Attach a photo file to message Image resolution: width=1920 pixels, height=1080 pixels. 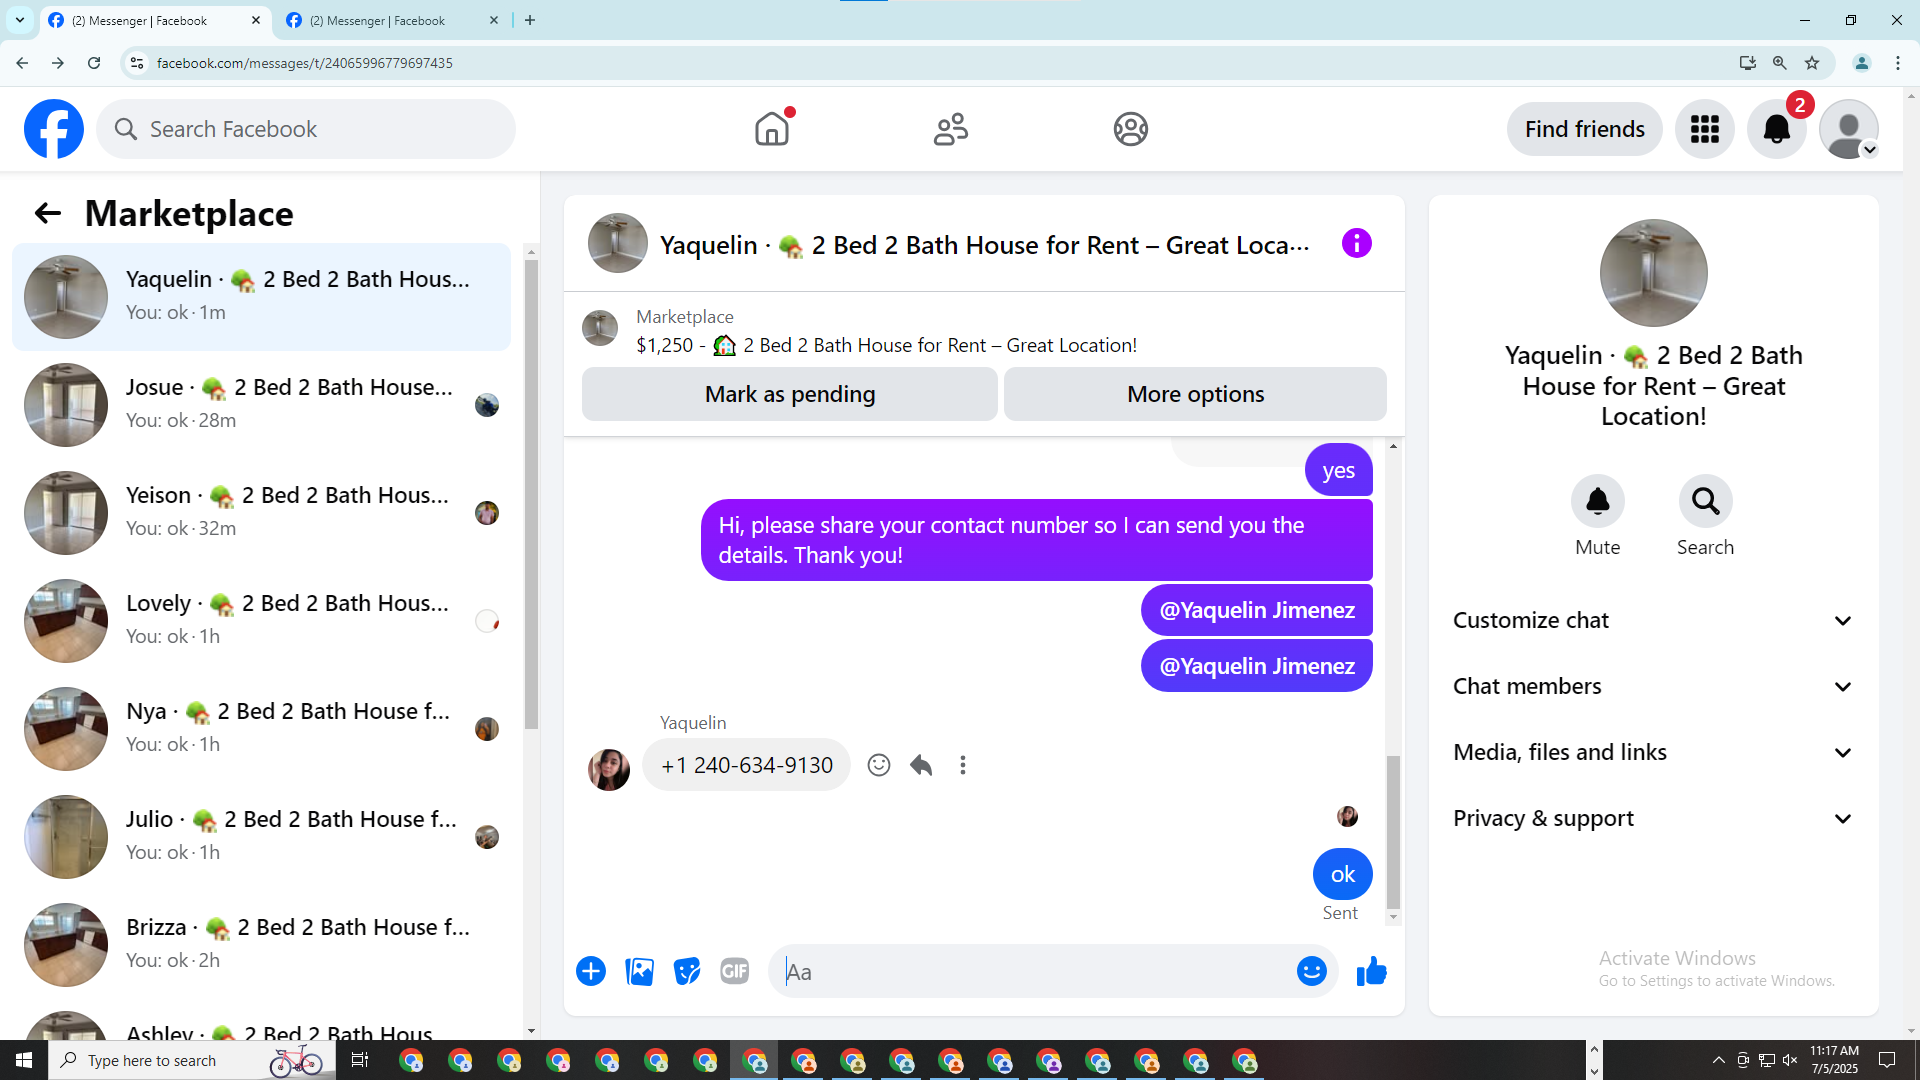639,971
